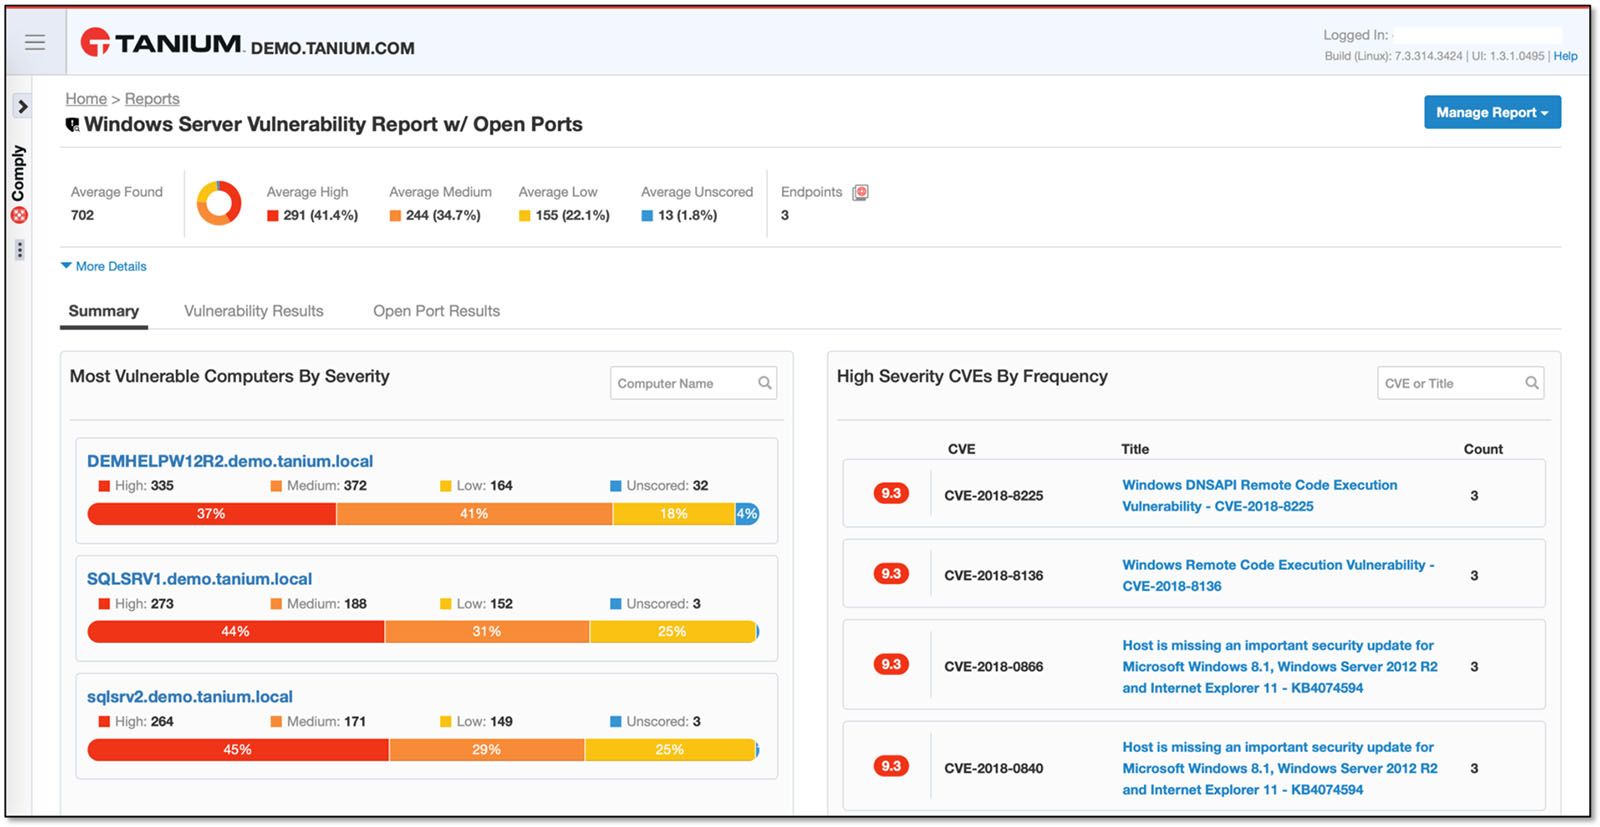Go to Home breadcrumb link
Image resolution: width=1600 pixels, height=827 pixels.
86,98
